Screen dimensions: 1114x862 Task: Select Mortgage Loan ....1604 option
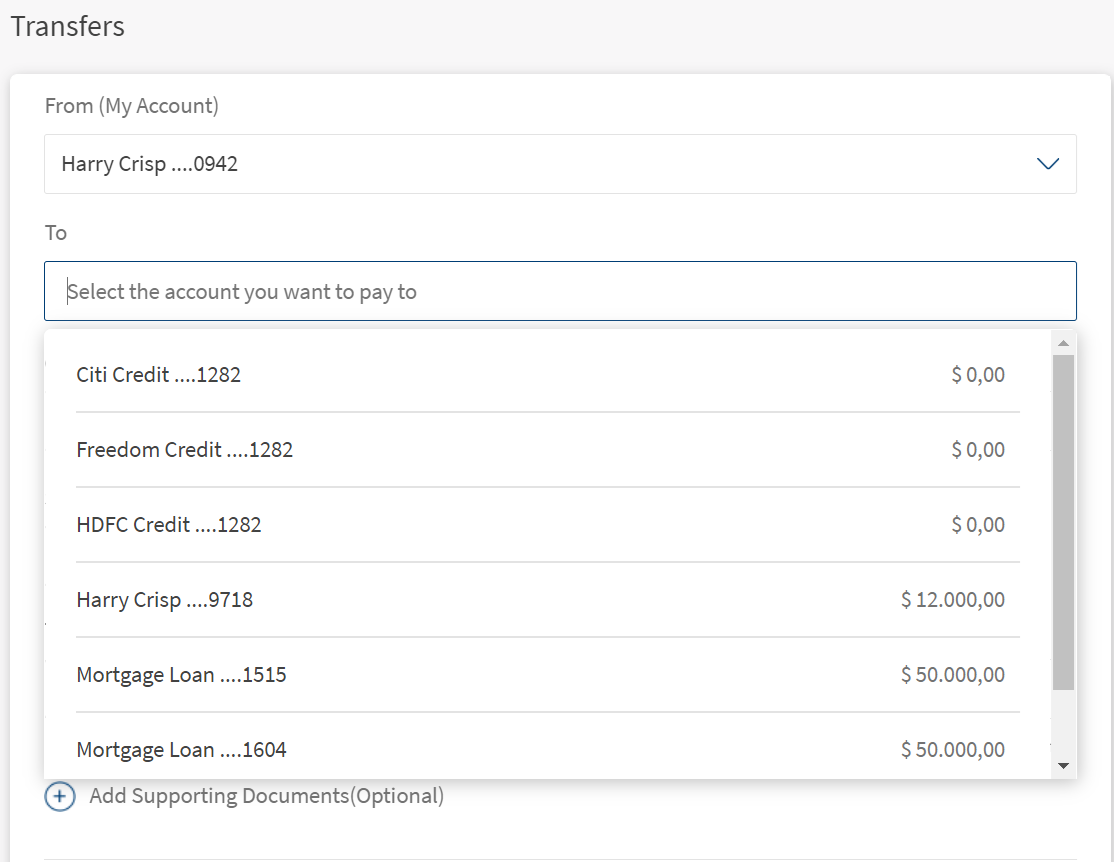tap(181, 750)
